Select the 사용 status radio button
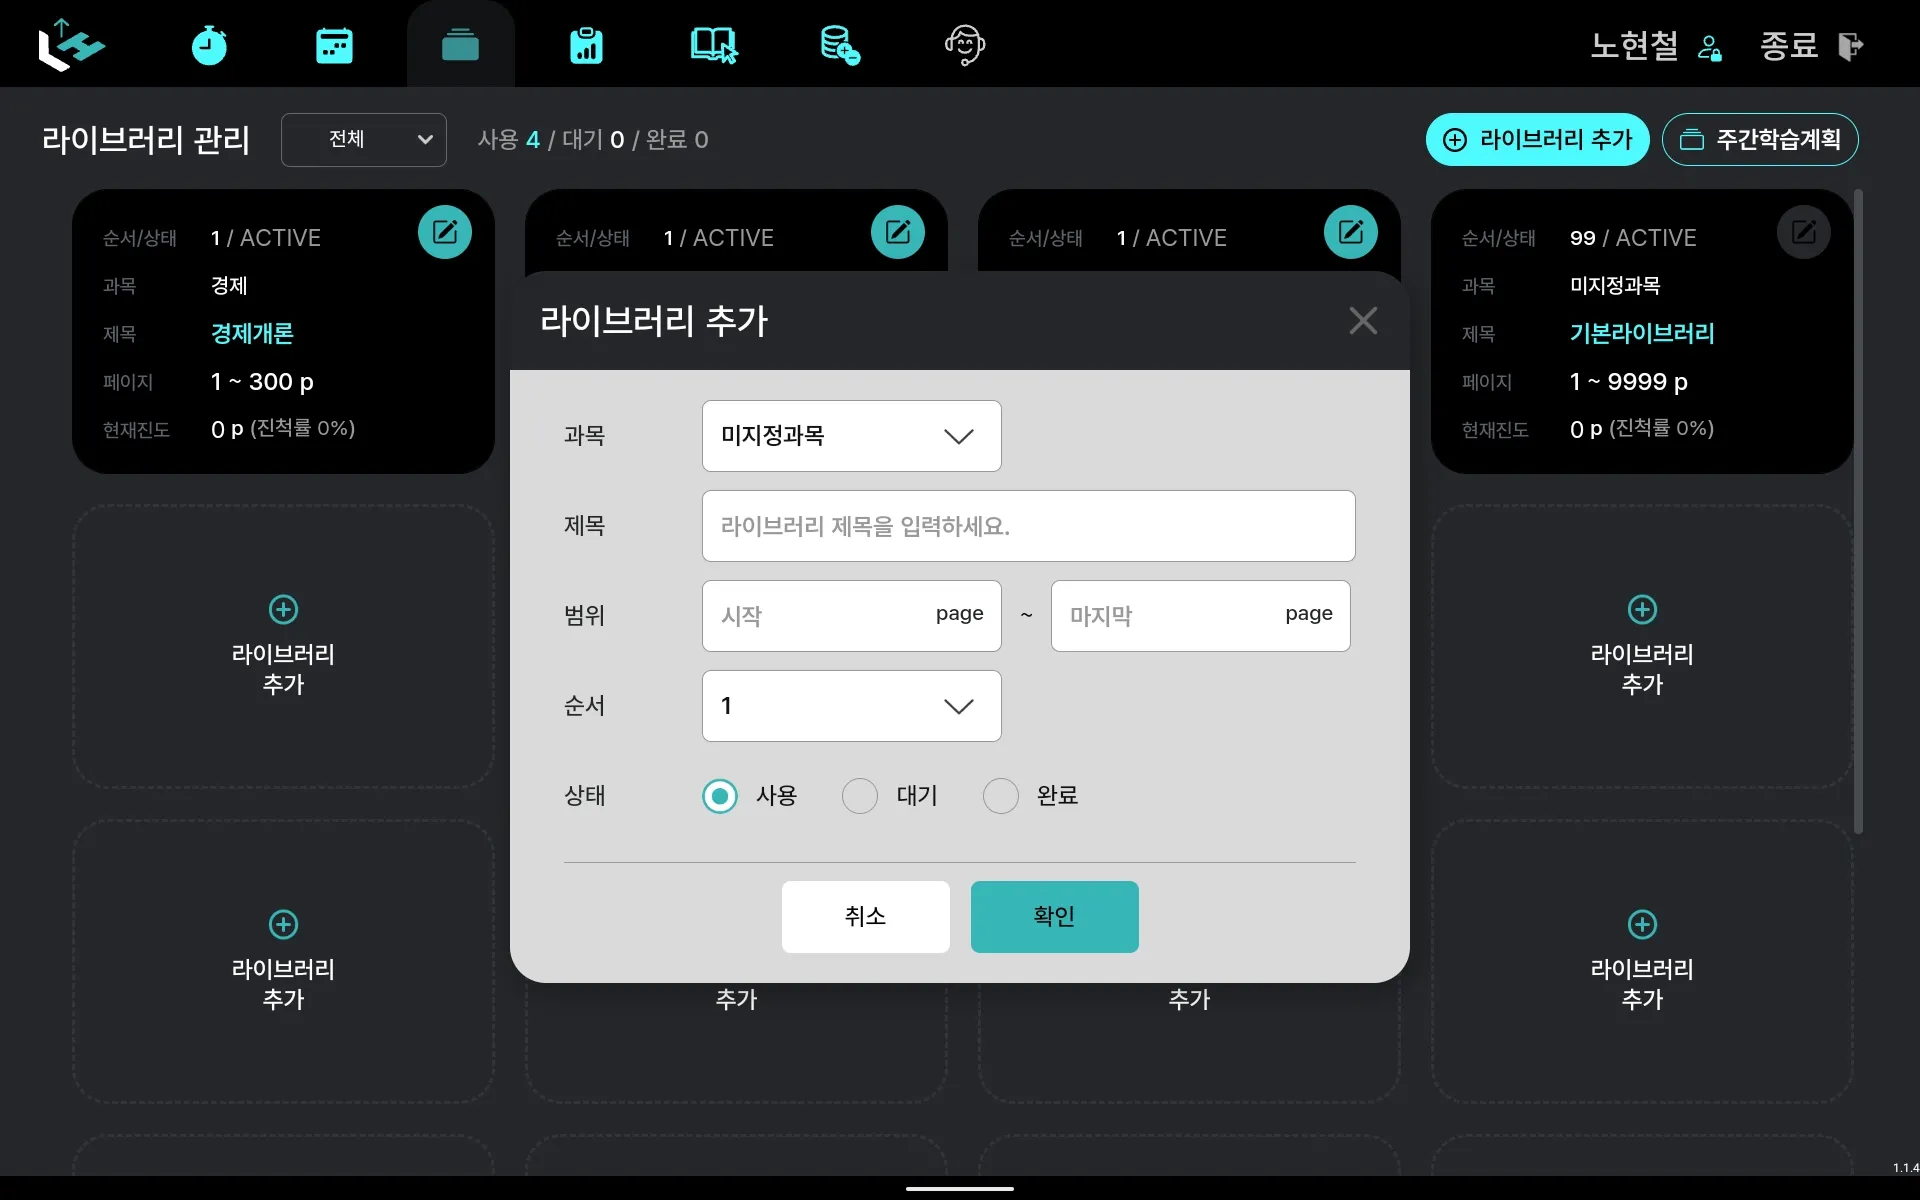This screenshot has height=1200, width=1920. (x=720, y=796)
